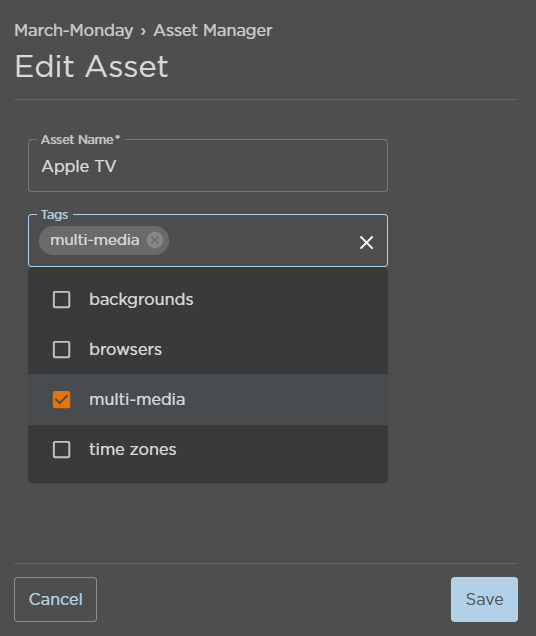Check the backgrounds checkbox
This screenshot has width=536, height=636.
click(61, 300)
